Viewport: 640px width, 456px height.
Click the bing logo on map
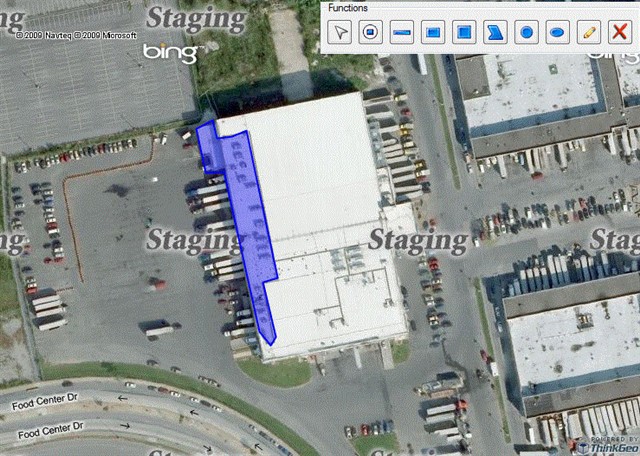(x=171, y=53)
